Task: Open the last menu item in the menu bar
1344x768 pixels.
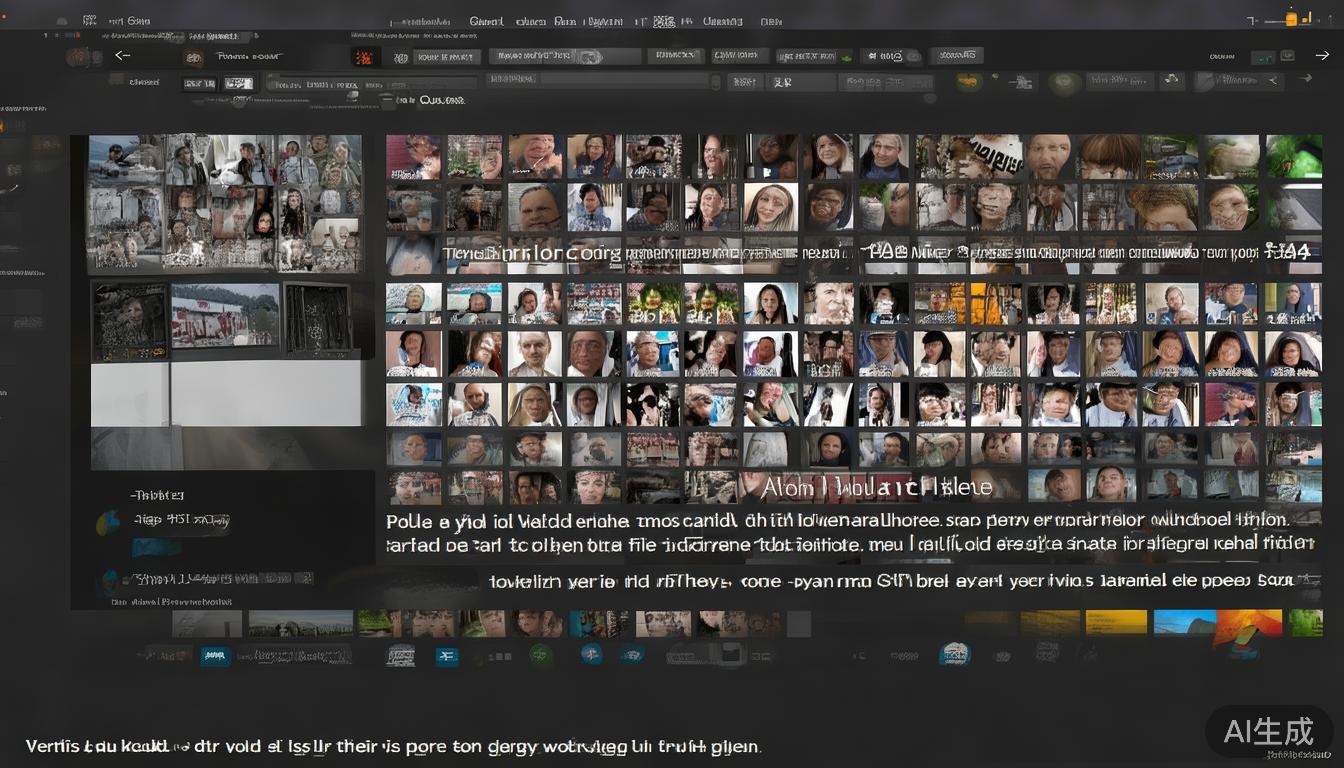Action: tap(770, 20)
